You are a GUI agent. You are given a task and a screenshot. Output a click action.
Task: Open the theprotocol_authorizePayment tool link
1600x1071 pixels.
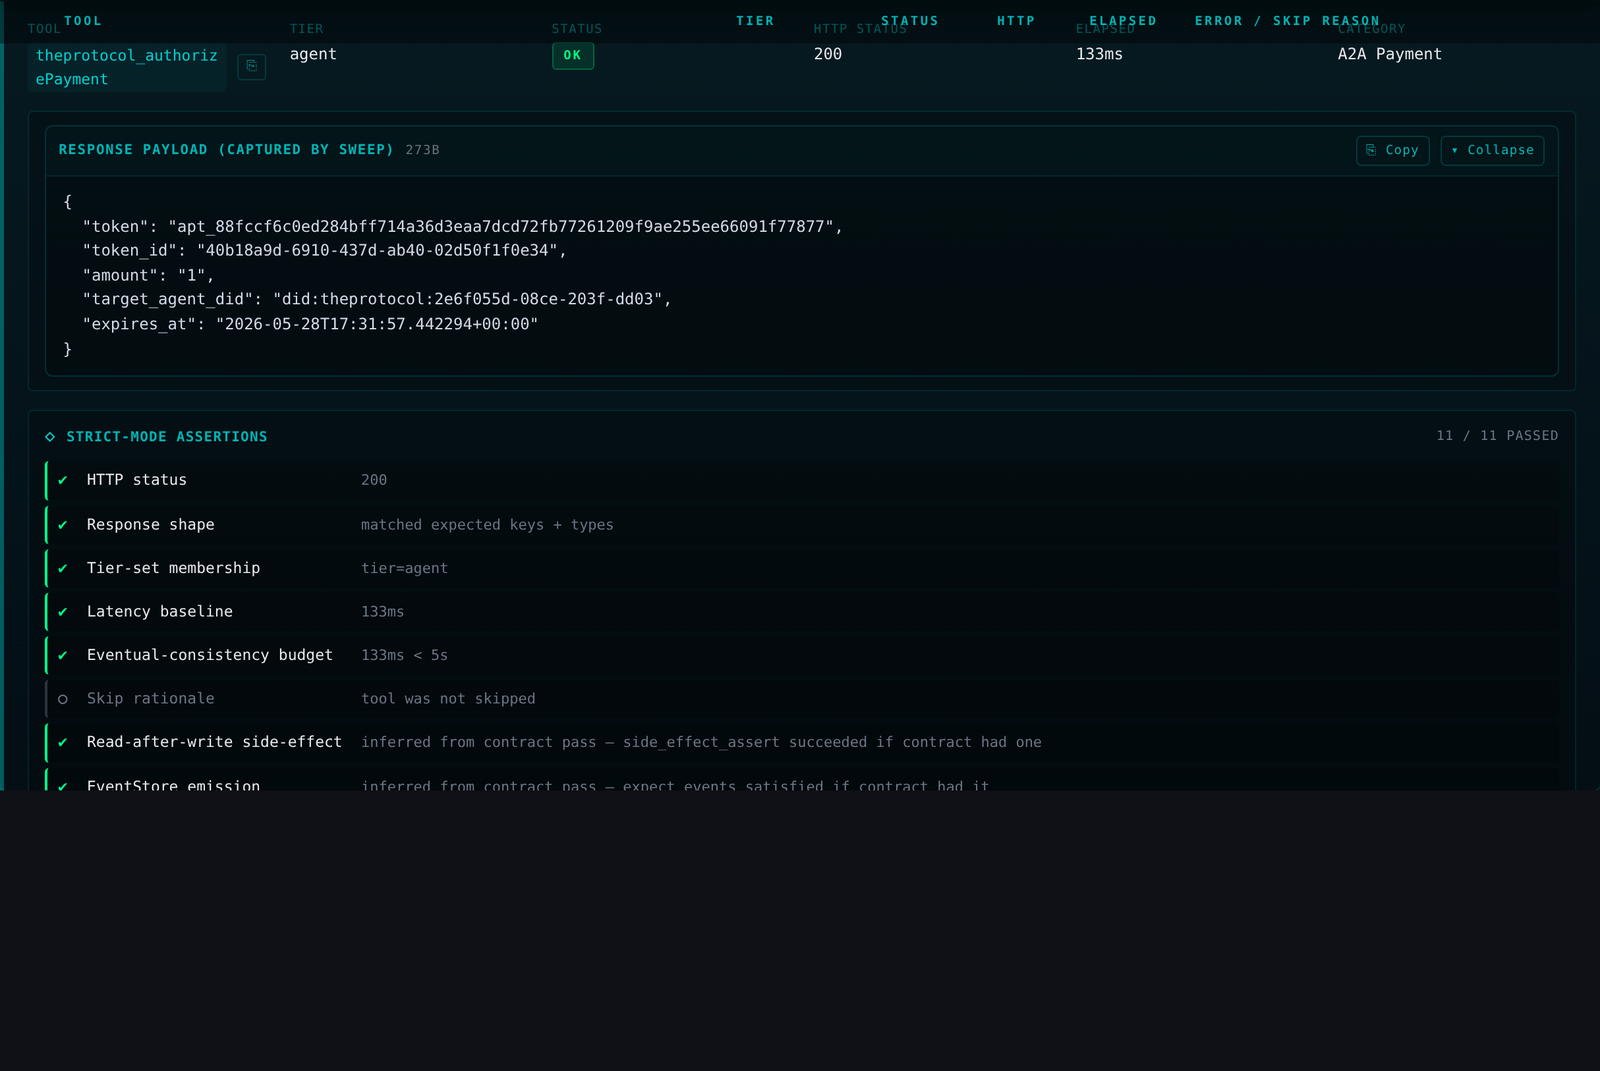pos(127,67)
